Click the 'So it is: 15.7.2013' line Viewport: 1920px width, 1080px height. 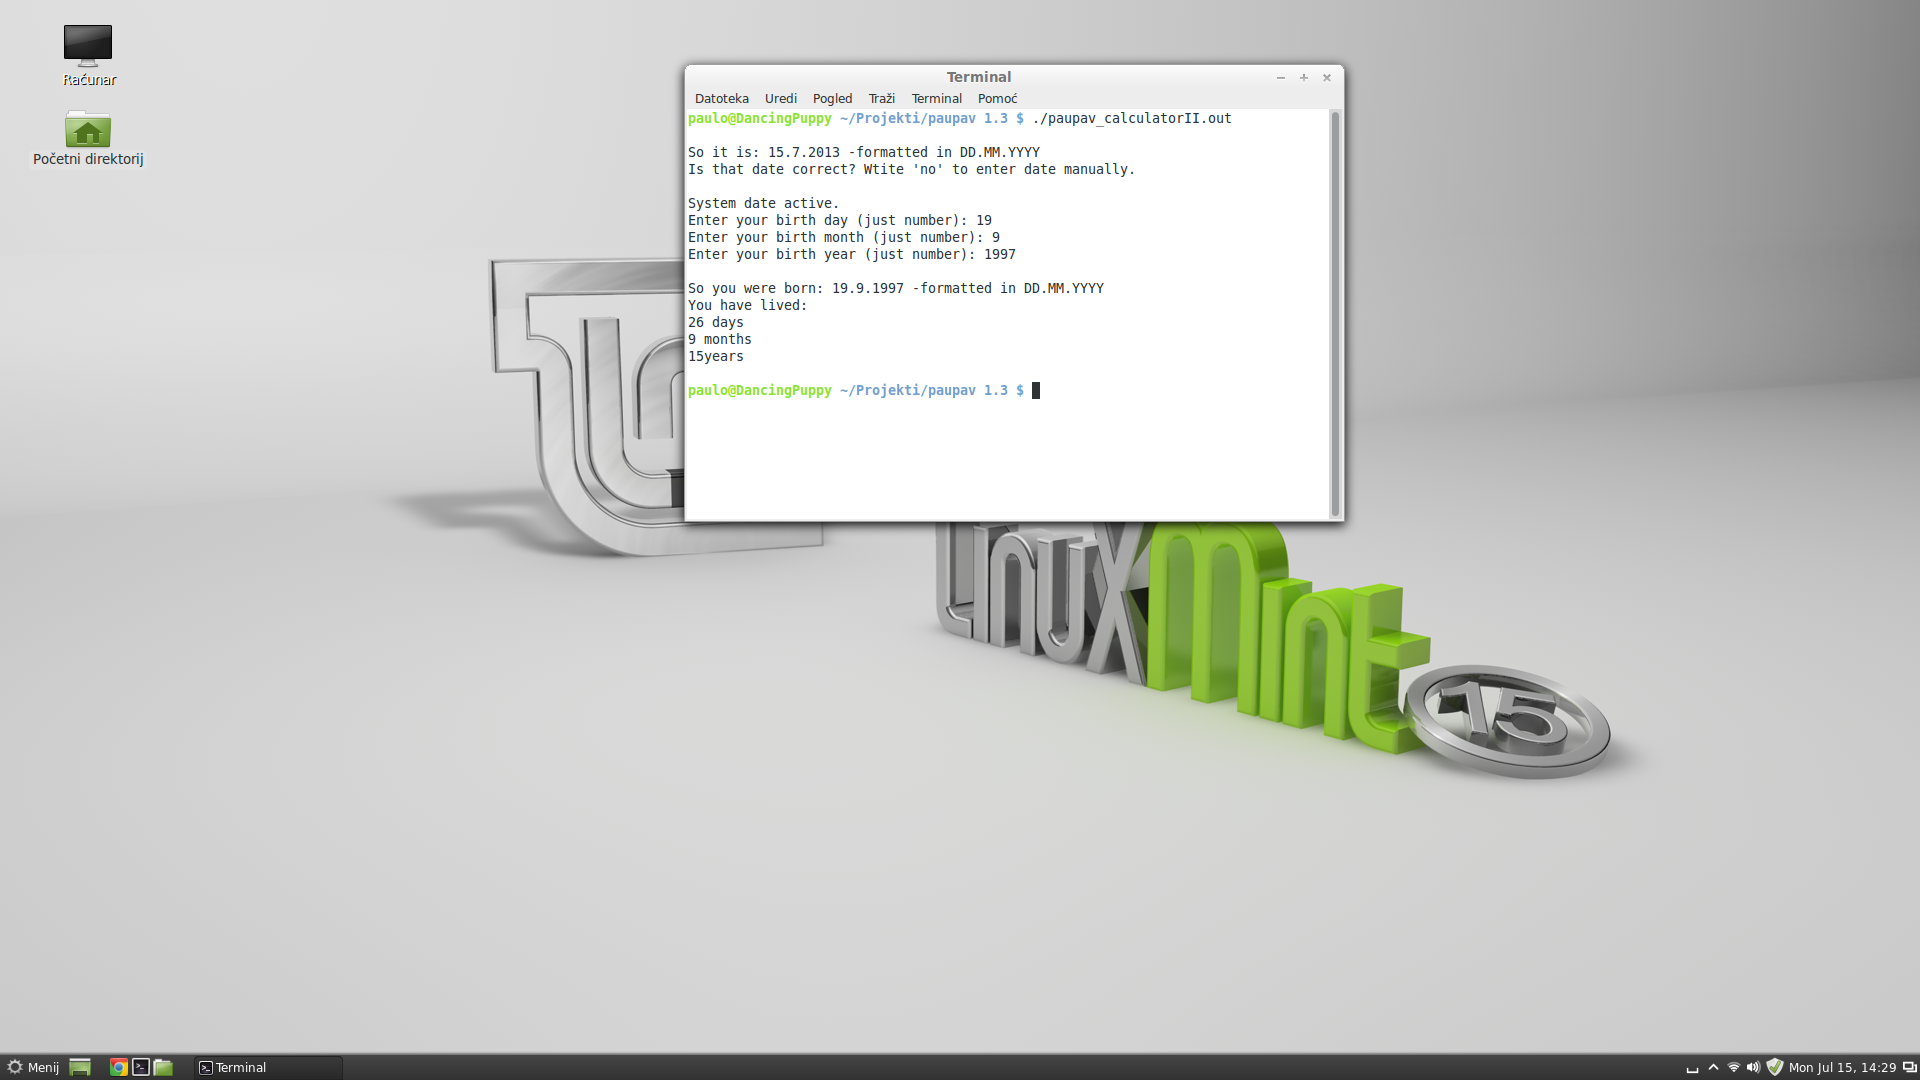click(x=864, y=152)
